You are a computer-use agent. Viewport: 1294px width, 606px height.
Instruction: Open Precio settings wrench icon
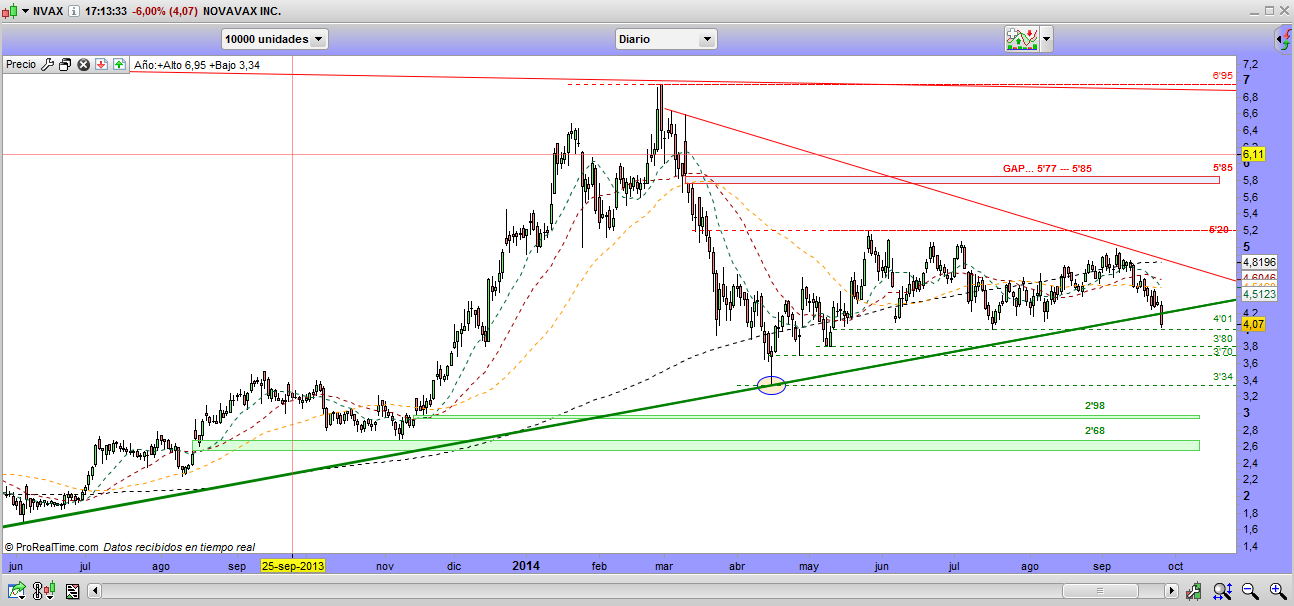tap(47, 65)
